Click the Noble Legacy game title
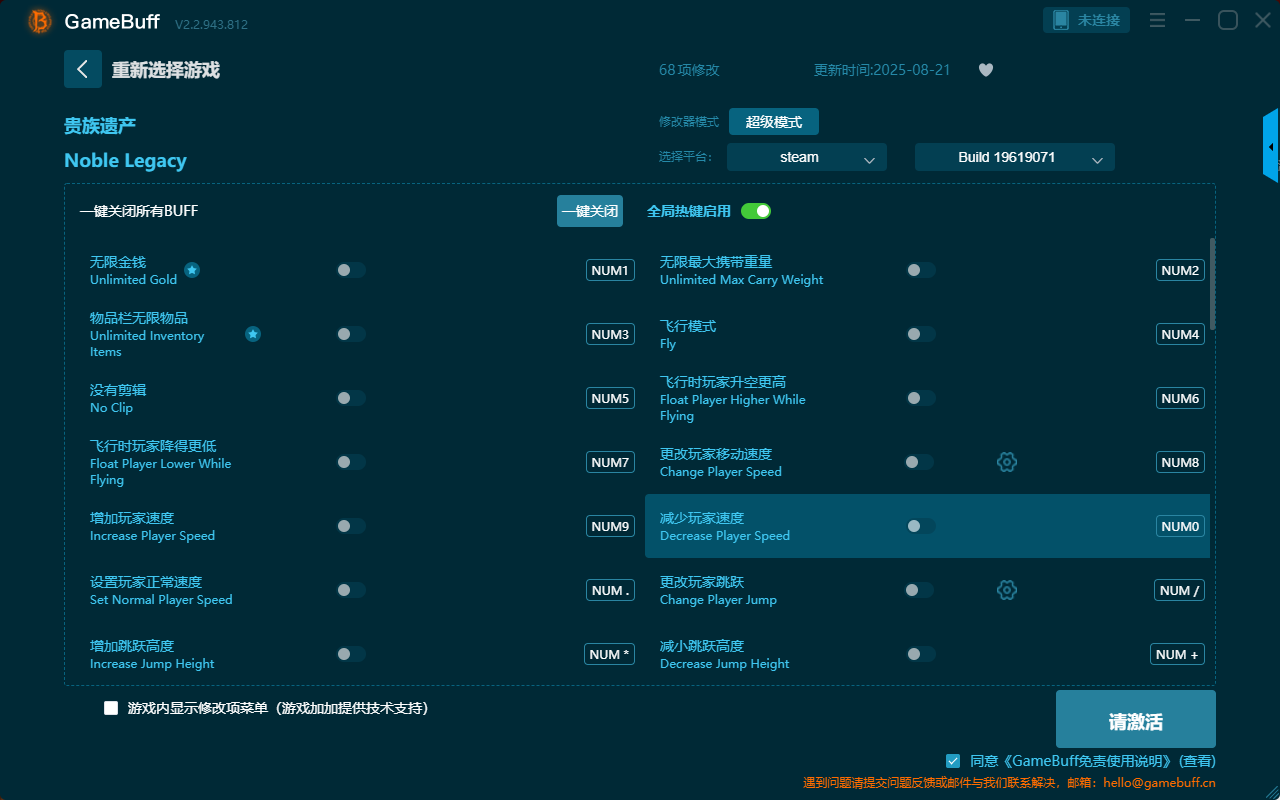Screen dimensions: 1280x800 tap(125, 161)
